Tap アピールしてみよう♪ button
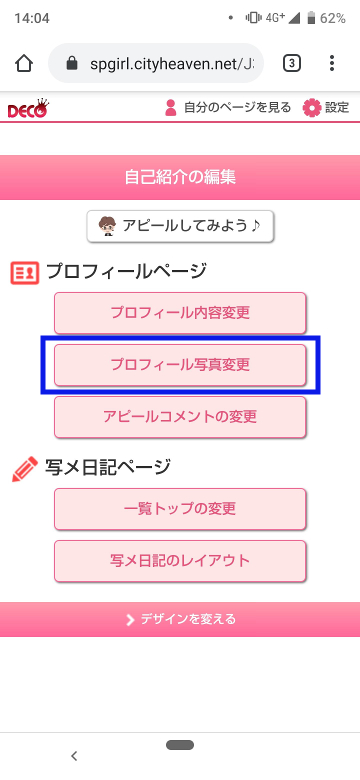The height and width of the screenshot is (780, 360). [x=180, y=226]
